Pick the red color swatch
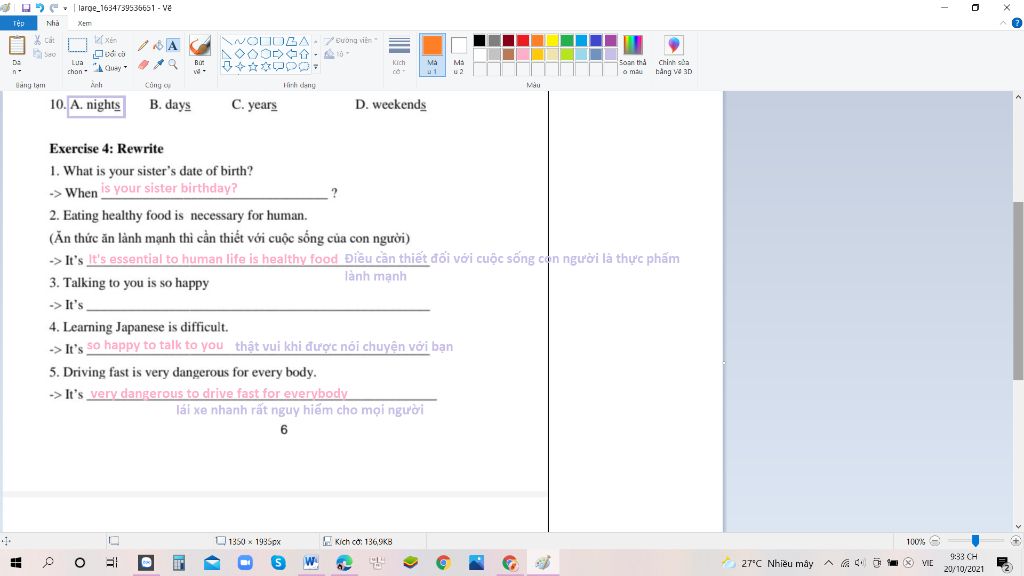1024x576 pixels. pos(523,40)
